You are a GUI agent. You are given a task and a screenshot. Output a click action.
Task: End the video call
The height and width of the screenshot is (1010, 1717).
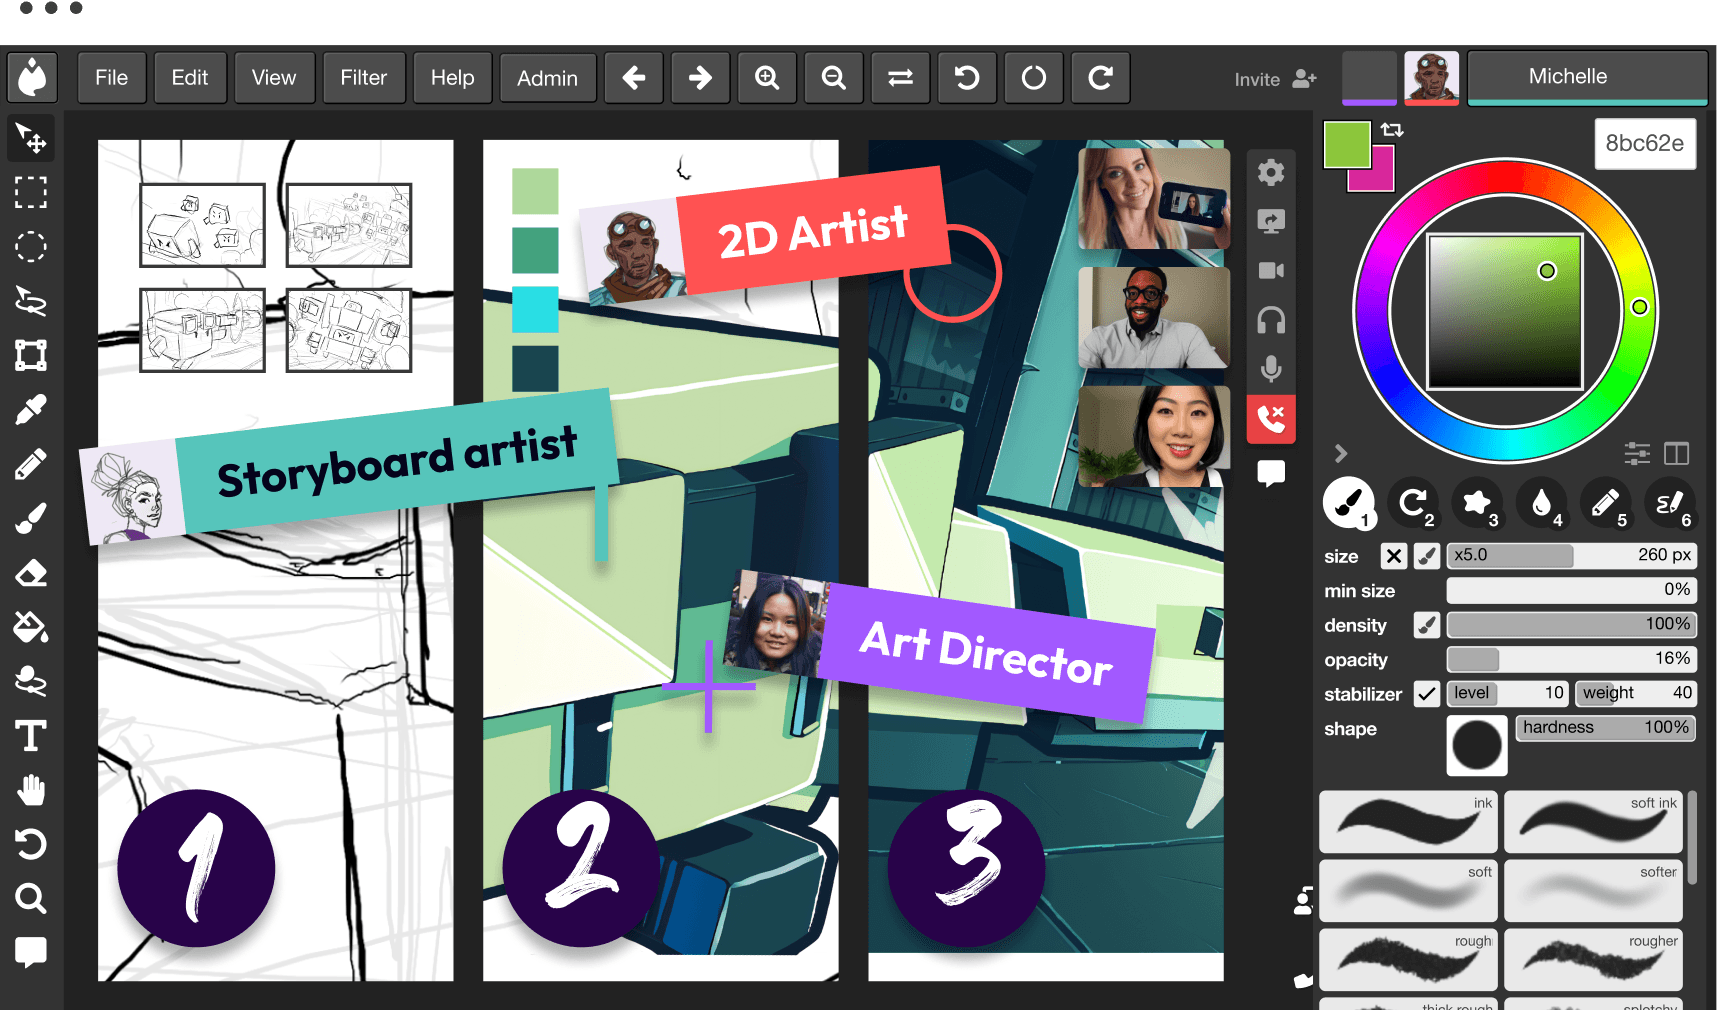[x=1271, y=419]
